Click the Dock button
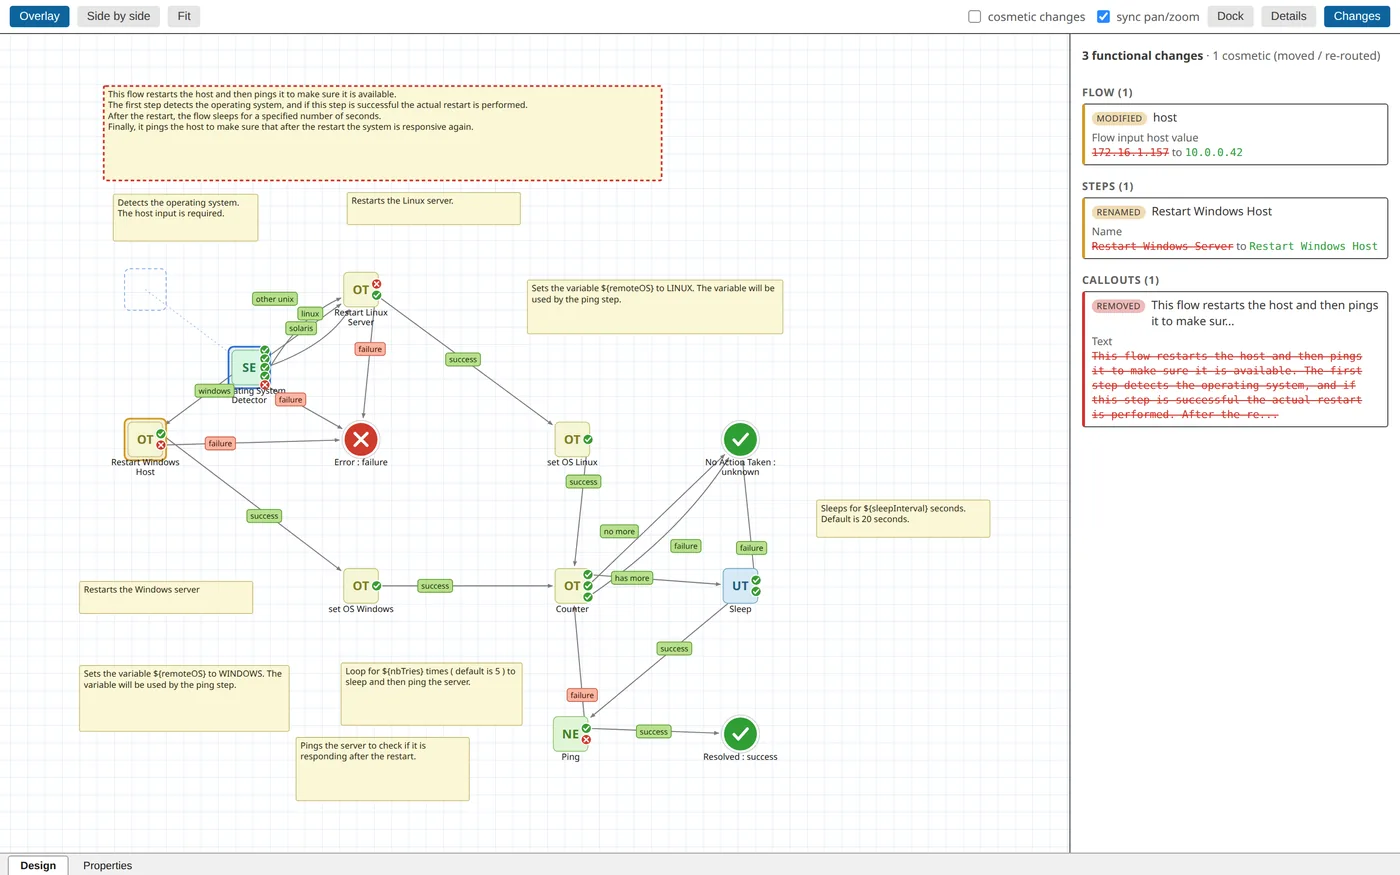 pos(1230,16)
